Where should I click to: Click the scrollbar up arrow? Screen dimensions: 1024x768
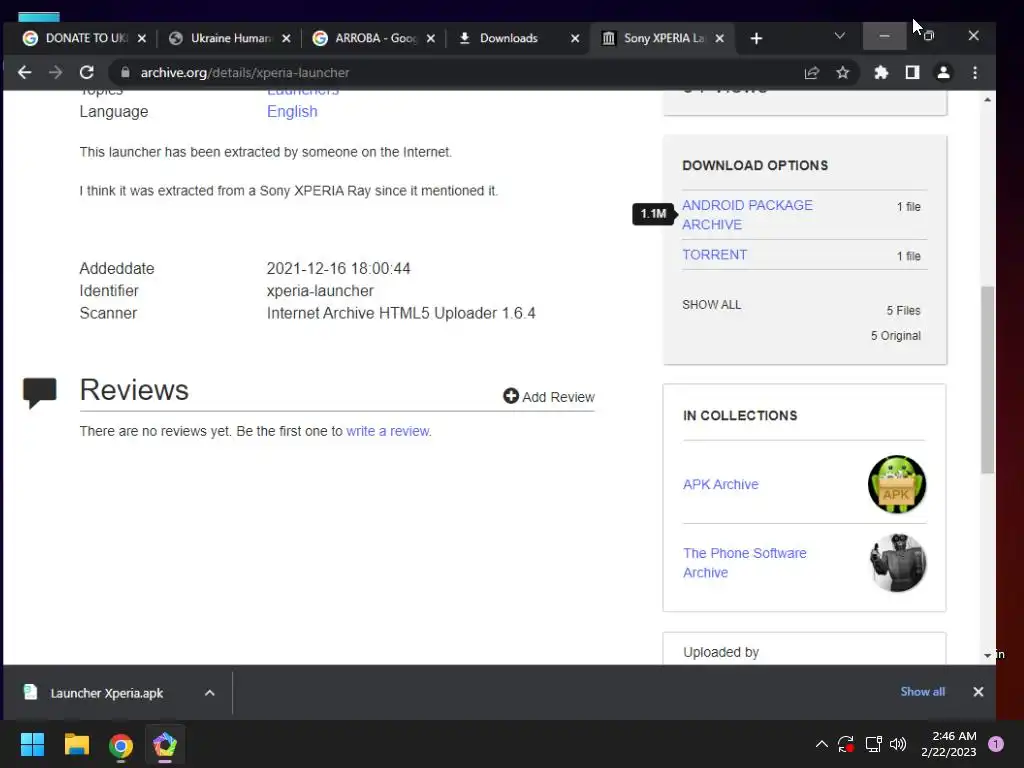[x=987, y=100]
